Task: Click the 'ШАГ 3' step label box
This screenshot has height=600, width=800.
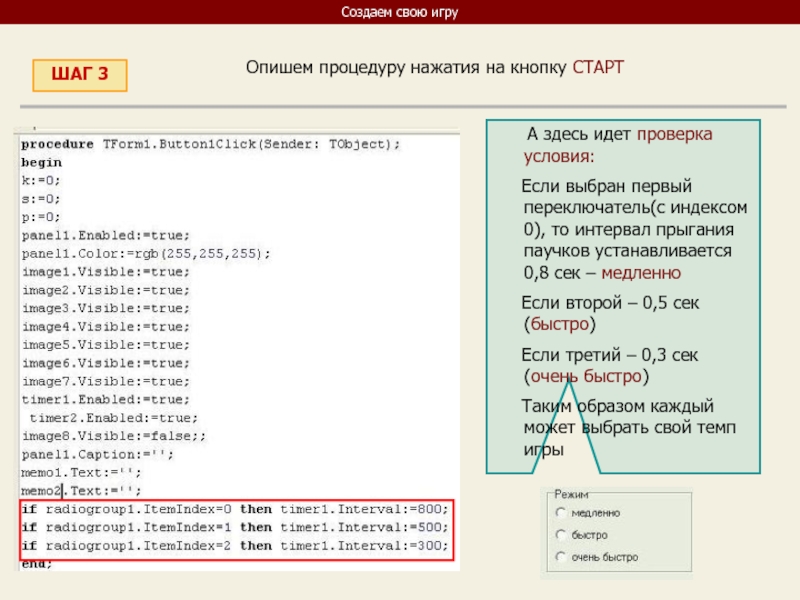Action: [x=80, y=75]
